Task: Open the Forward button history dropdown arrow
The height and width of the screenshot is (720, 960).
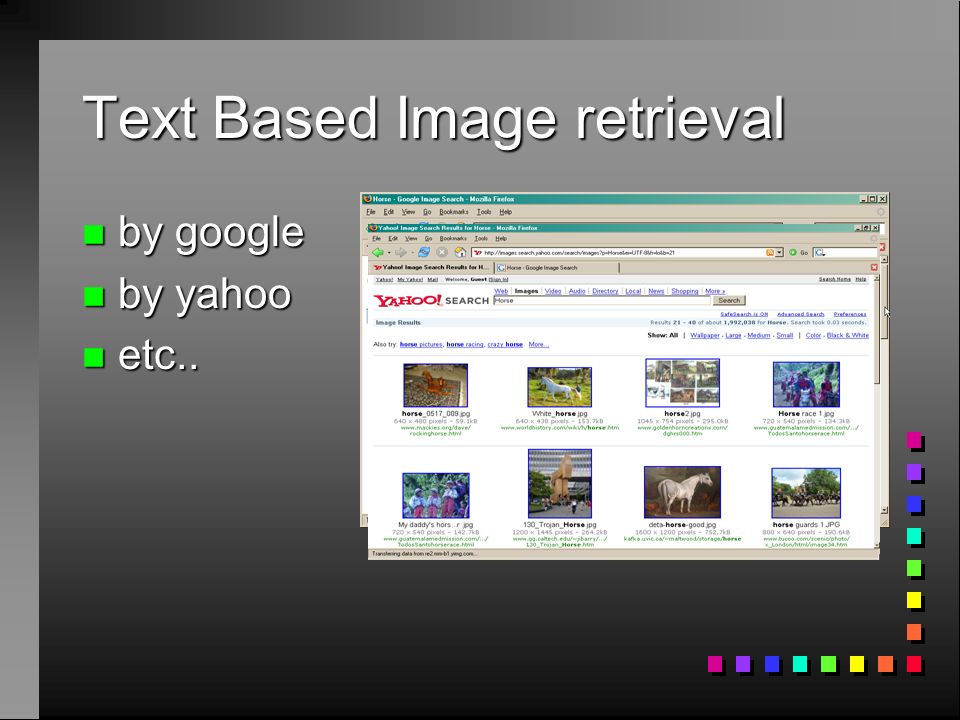Action: (411, 253)
